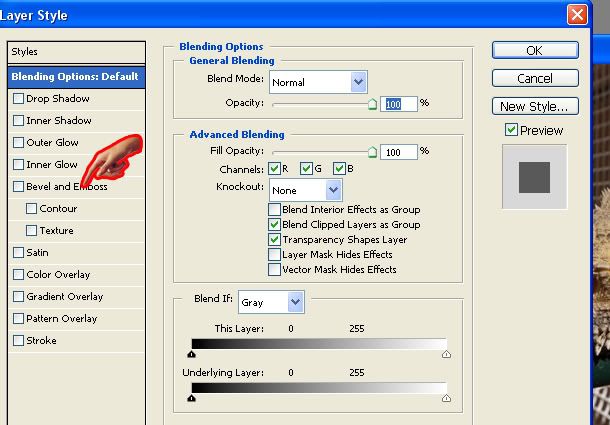Enable the Drop Shadow checkbox

point(18,98)
